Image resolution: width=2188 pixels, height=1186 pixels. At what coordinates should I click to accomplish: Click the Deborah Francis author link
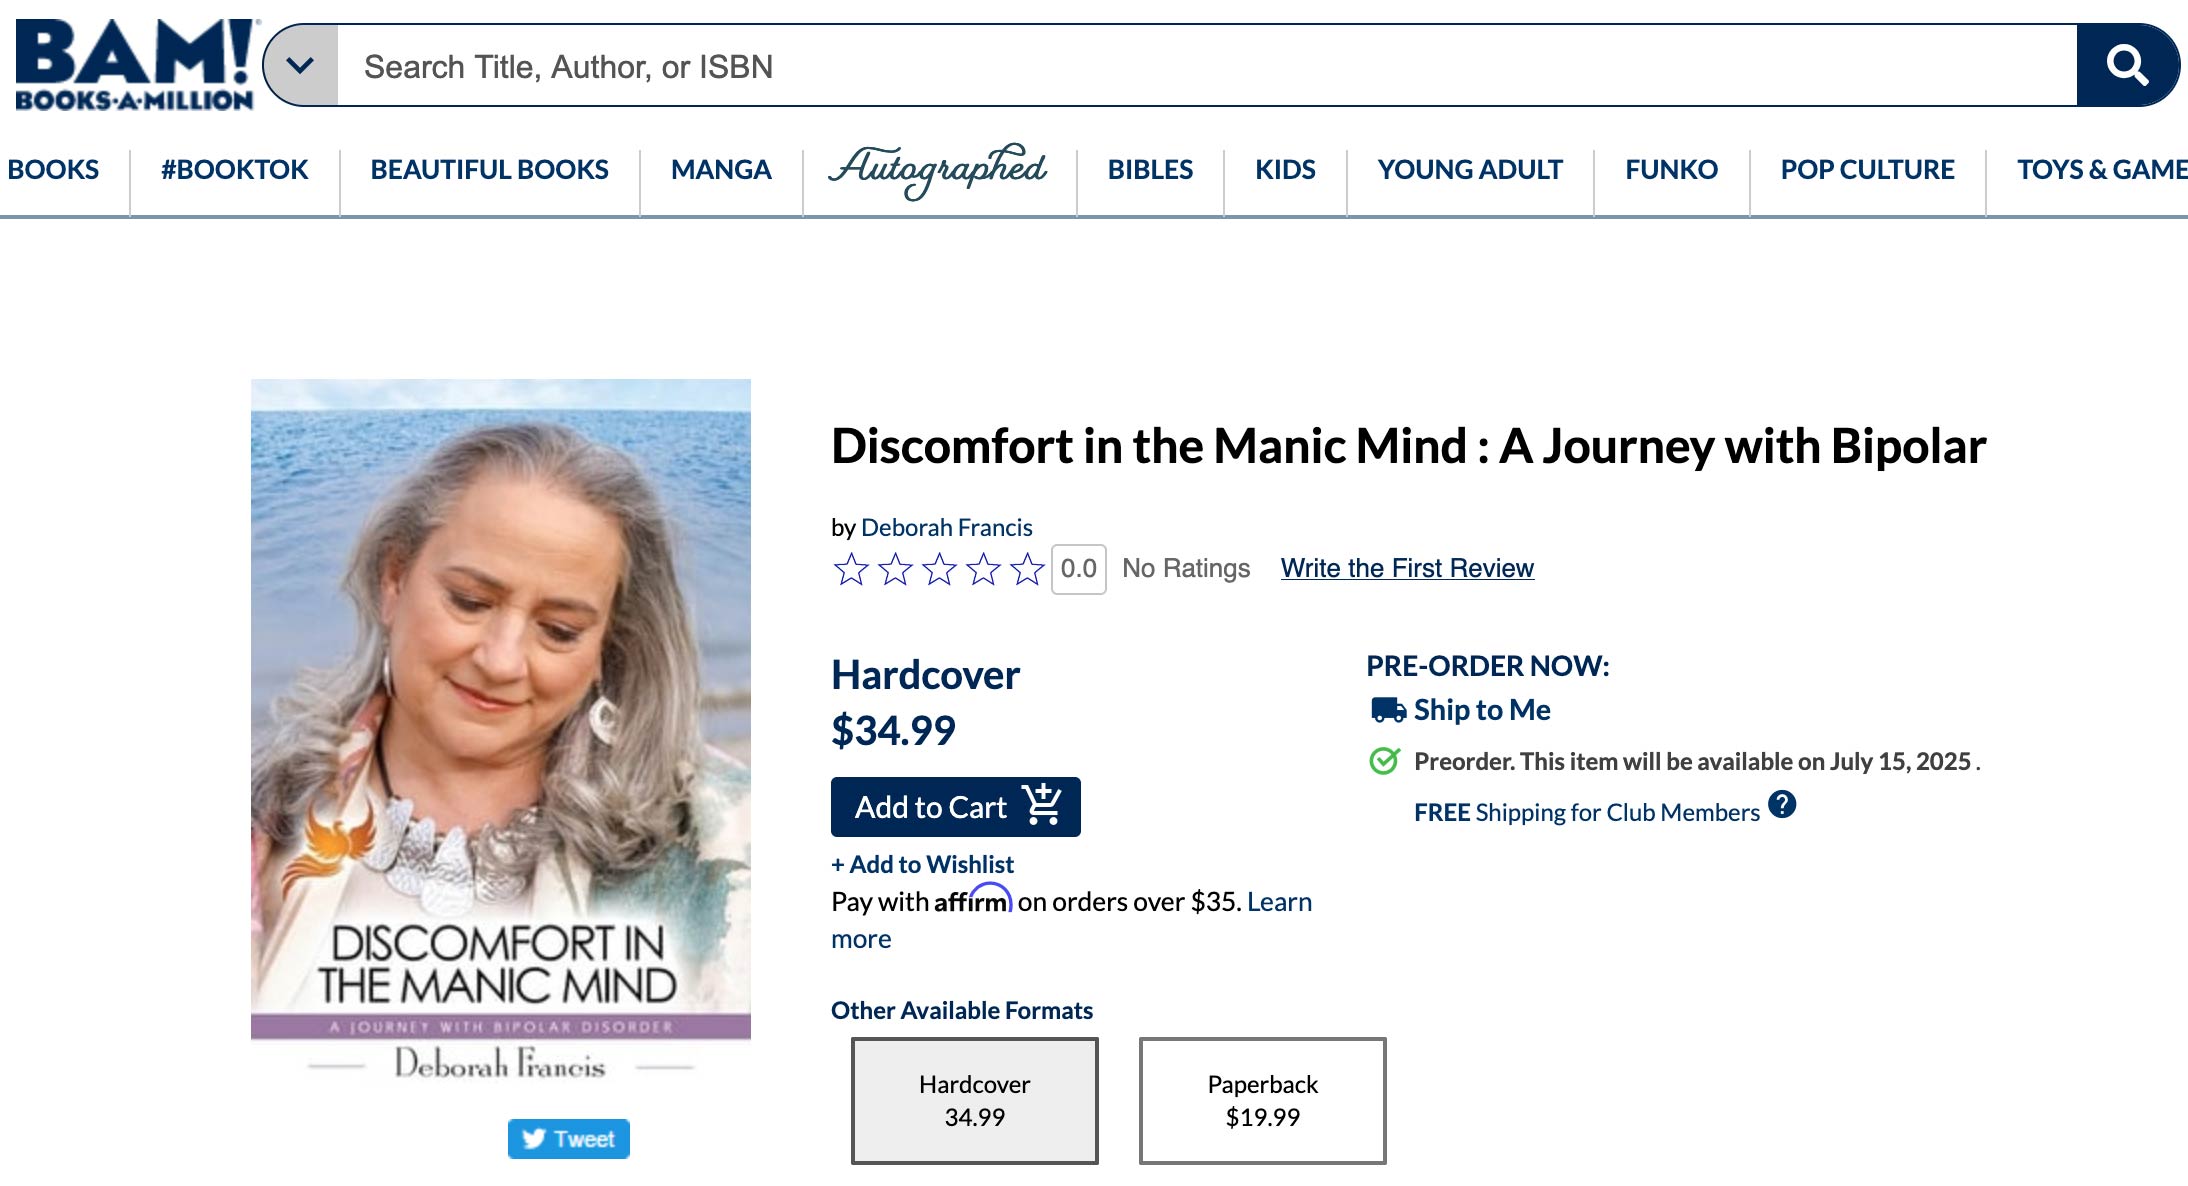coord(946,527)
